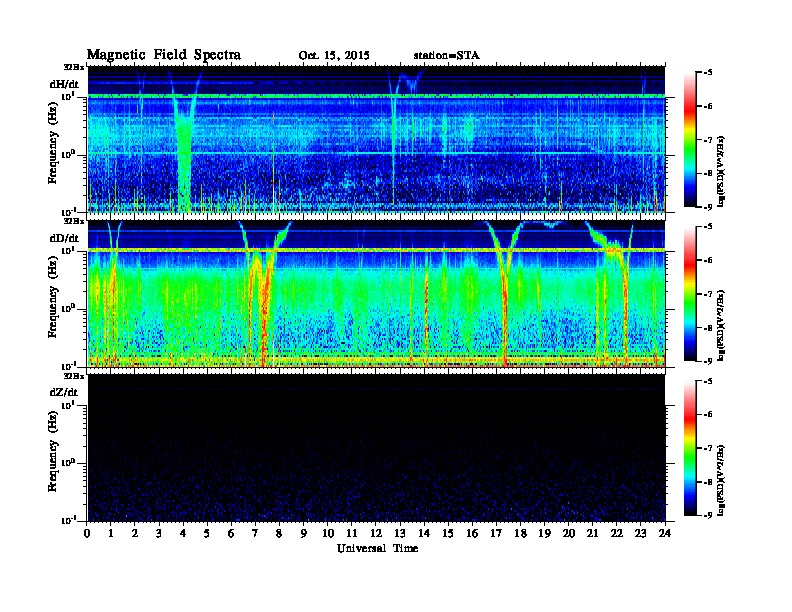Click hour '7' on the time axis
This screenshot has height=612, width=792.
[256, 534]
